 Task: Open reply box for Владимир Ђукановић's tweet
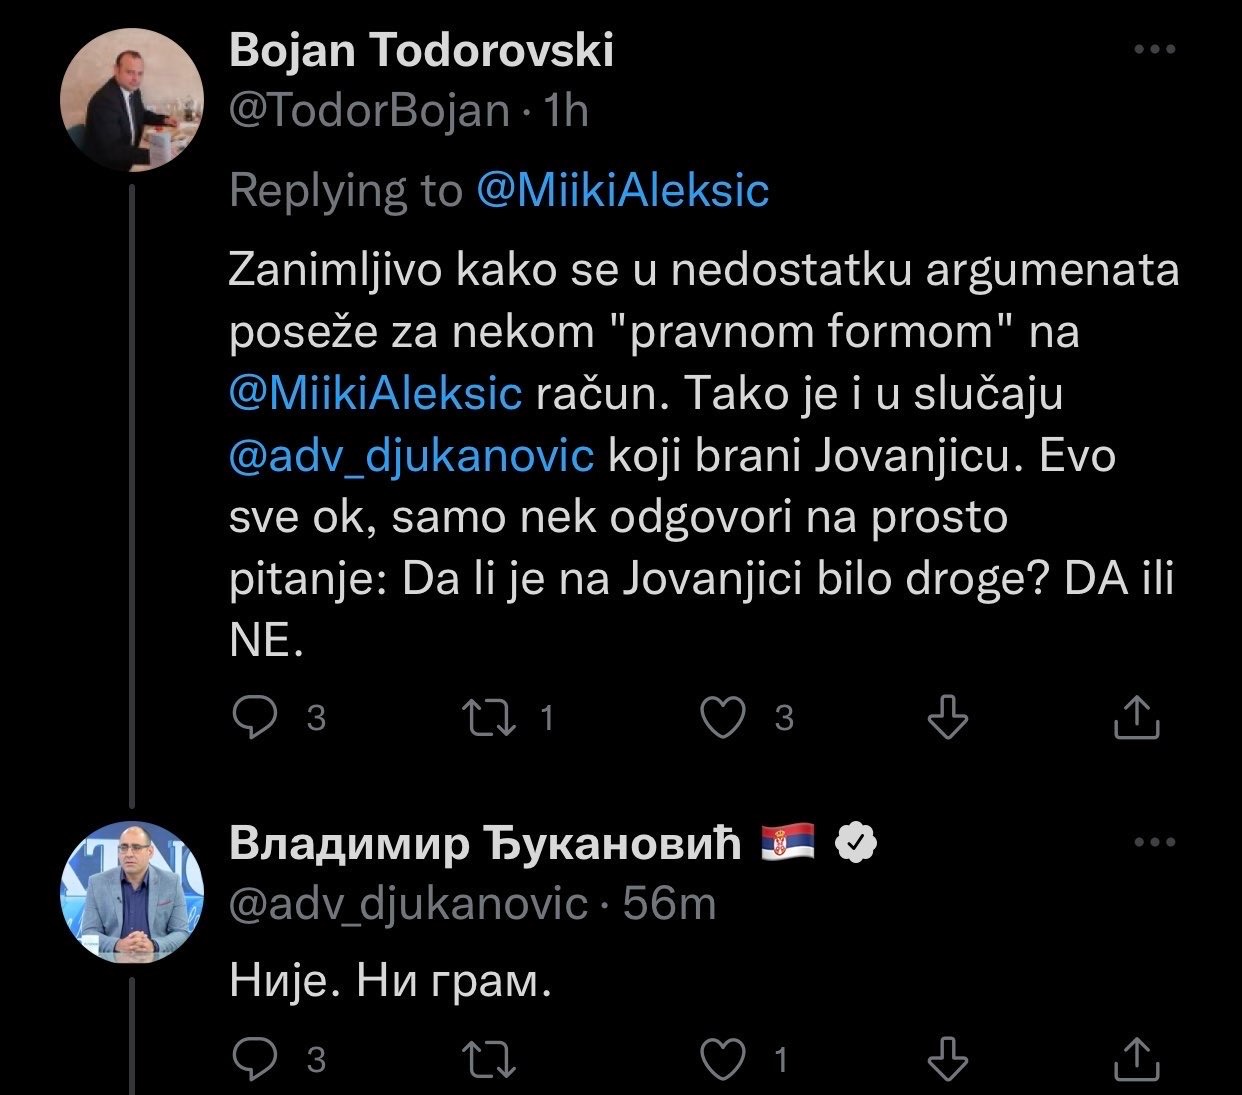(x=255, y=1058)
